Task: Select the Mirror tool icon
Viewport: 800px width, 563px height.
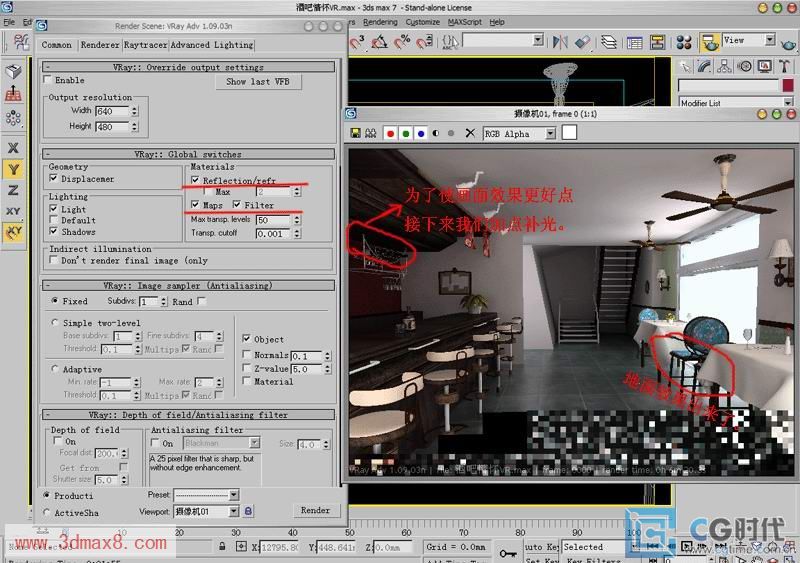Action: (560, 42)
